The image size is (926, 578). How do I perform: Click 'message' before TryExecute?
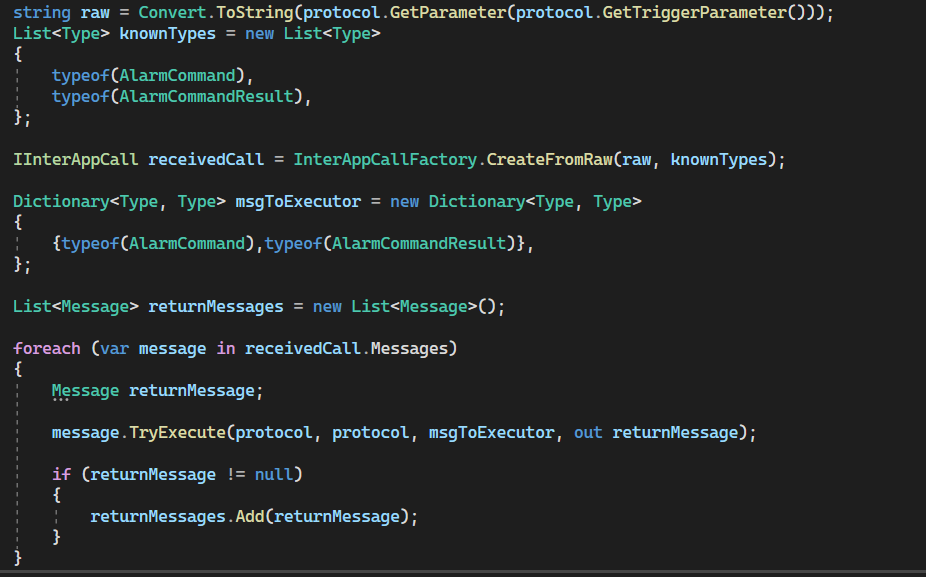pyautogui.click(x=85, y=432)
